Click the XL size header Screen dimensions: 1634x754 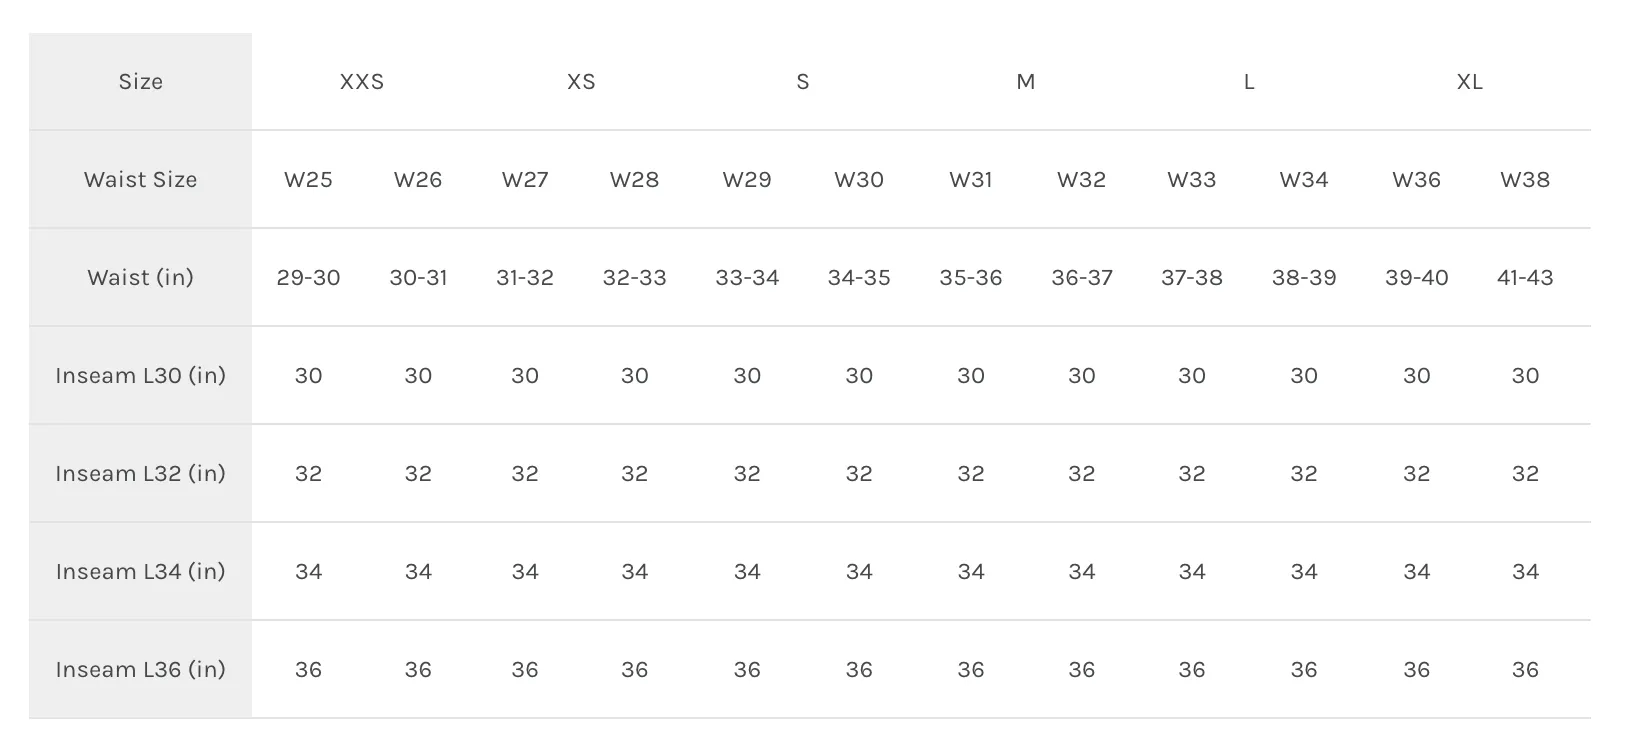point(1469,82)
